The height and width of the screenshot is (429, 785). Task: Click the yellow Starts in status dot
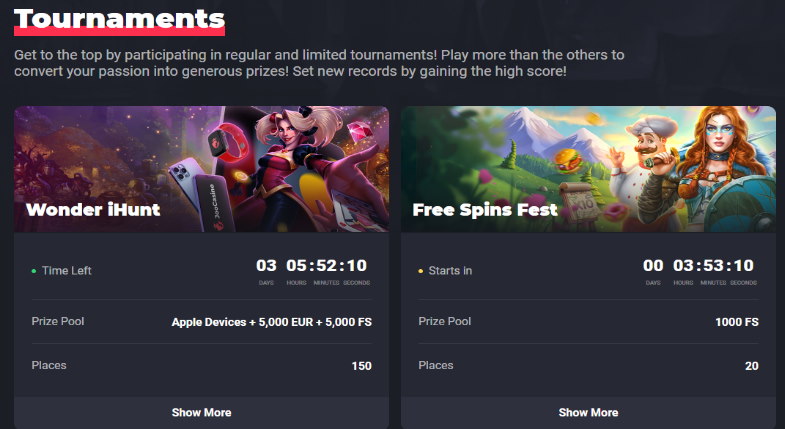(x=421, y=271)
